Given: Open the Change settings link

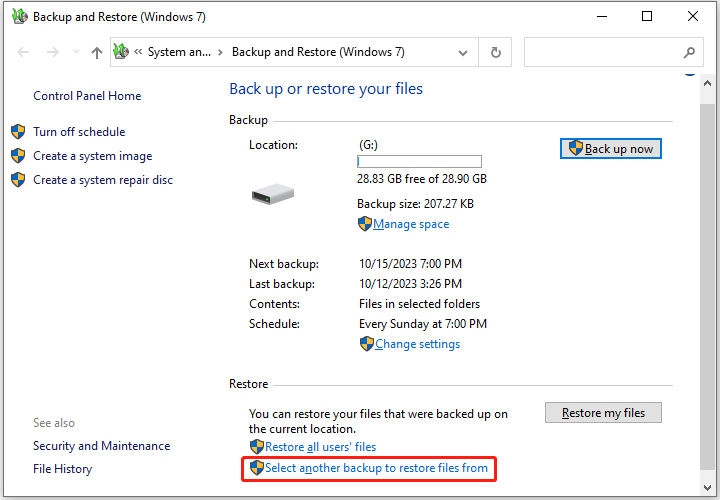Looking at the screenshot, I should point(417,344).
